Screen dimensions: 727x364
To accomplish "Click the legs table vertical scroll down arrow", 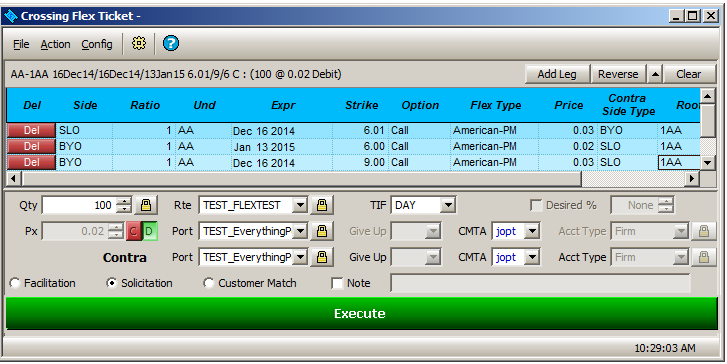I will (708, 163).
